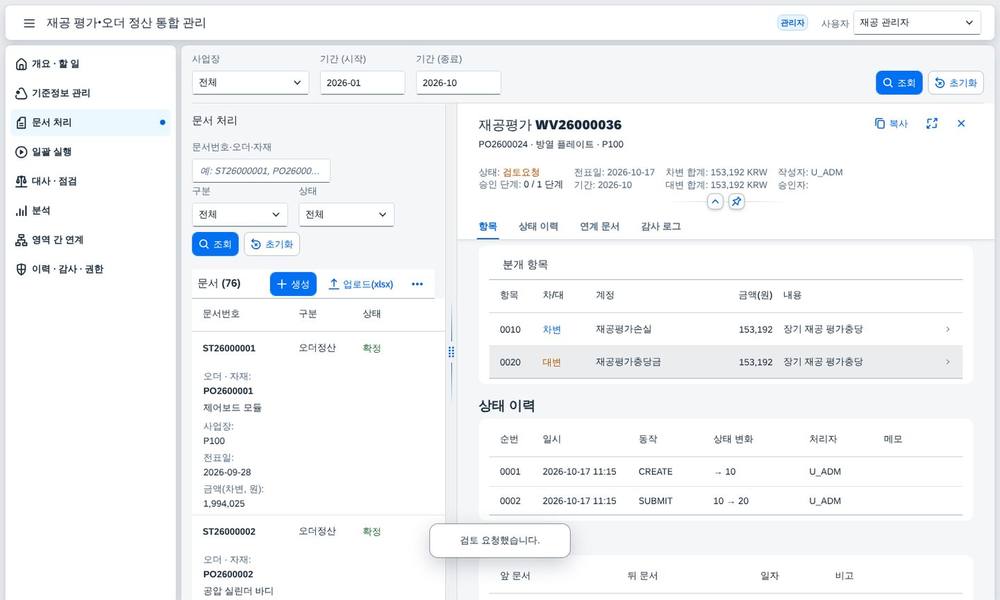The height and width of the screenshot is (600, 1000).
Task: Click the 검토 요청했습니다 toast message
Action: point(500,541)
